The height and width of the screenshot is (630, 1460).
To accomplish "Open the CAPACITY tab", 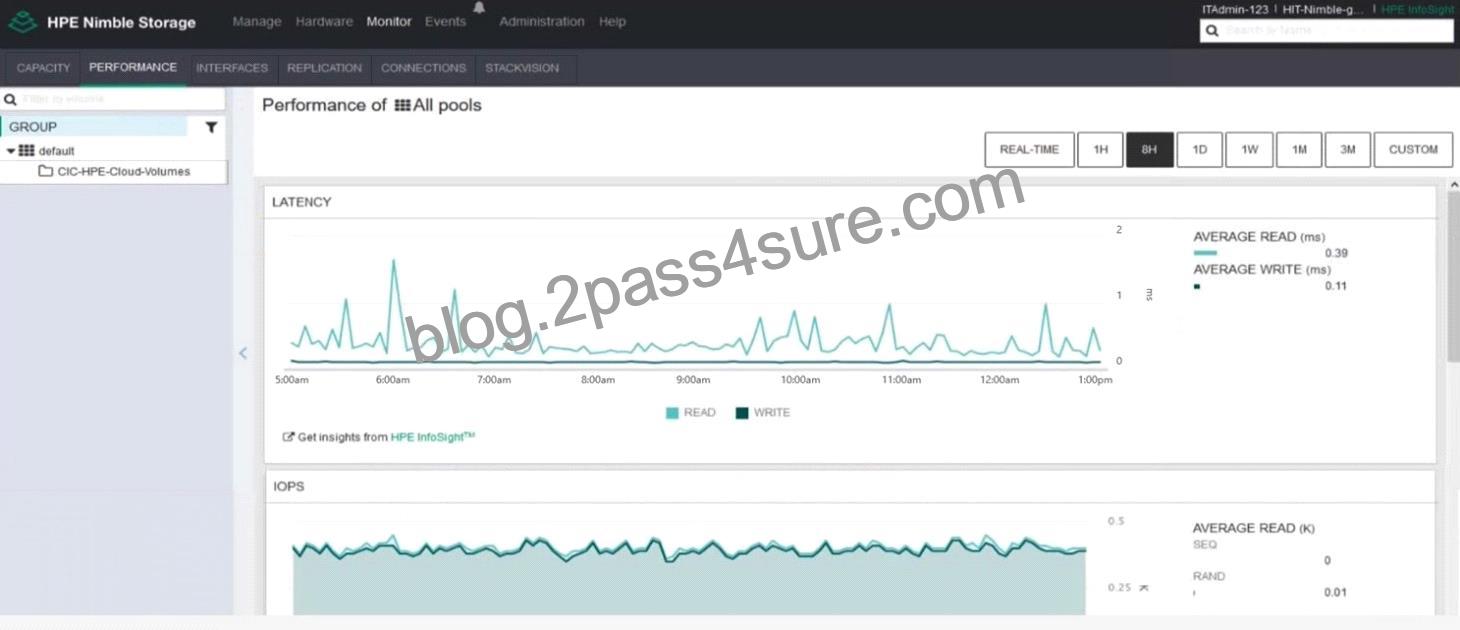I will pyautogui.click(x=43, y=68).
